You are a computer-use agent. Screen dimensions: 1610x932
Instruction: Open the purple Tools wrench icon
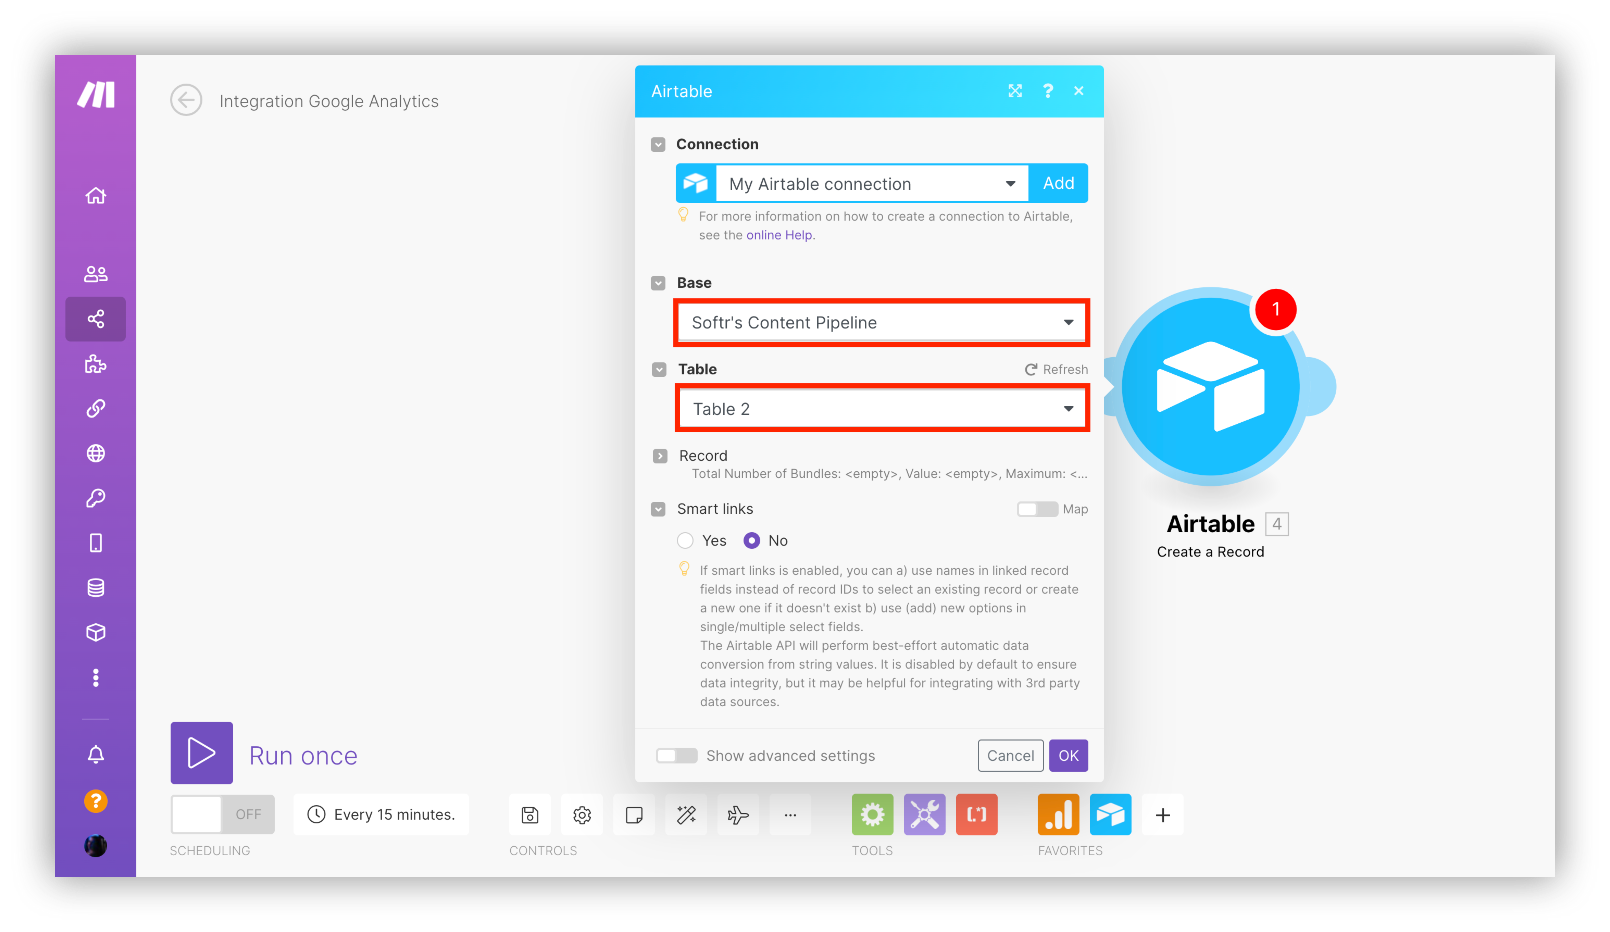click(x=925, y=815)
